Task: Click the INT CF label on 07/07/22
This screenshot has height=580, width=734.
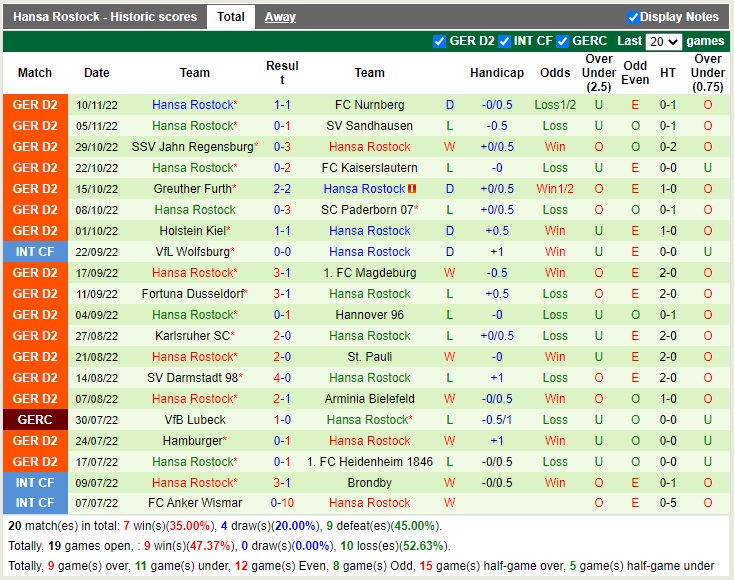Action: pyautogui.click(x=35, y=503)
